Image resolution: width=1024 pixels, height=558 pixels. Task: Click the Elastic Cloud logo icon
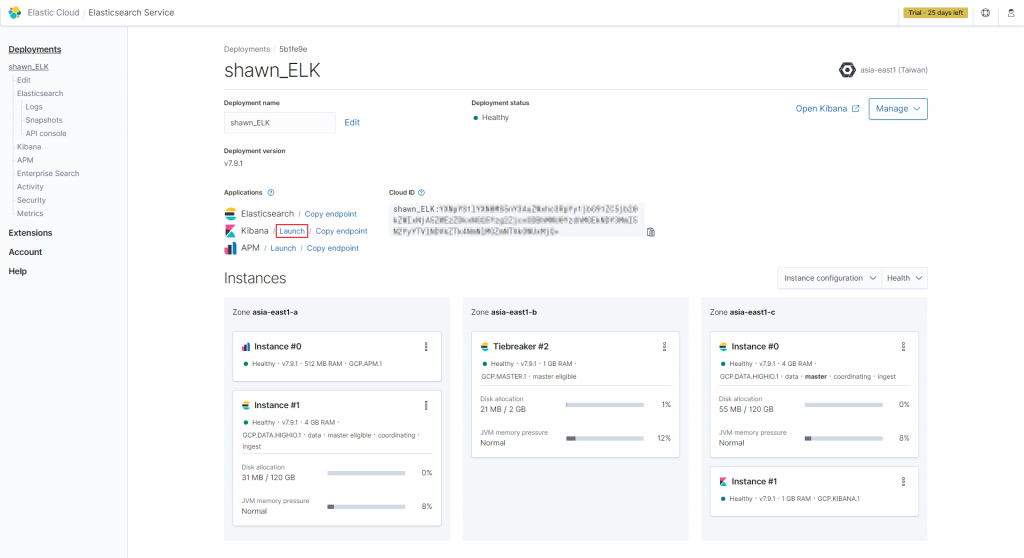click(x=14, y=12)
